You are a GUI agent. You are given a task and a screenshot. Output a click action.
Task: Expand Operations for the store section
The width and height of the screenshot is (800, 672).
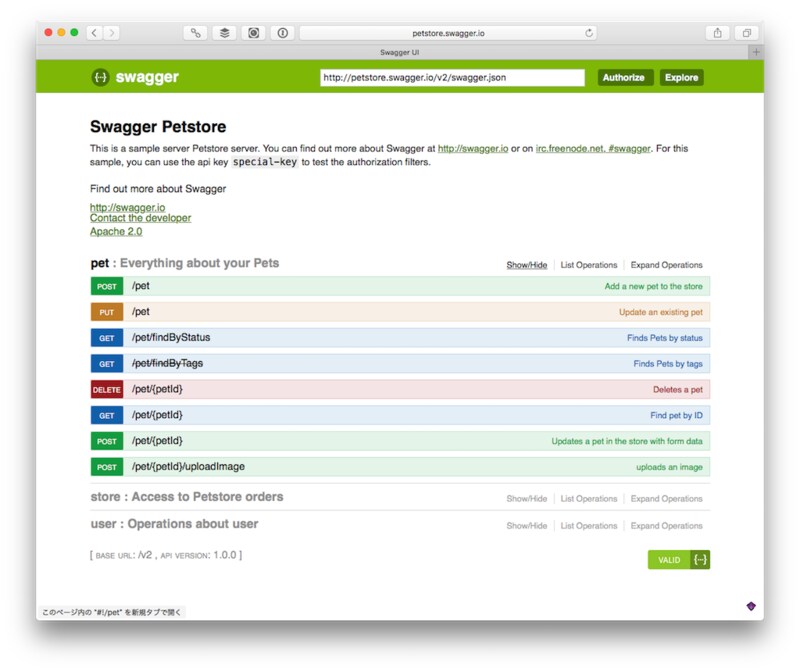click(x=666, y=498)
